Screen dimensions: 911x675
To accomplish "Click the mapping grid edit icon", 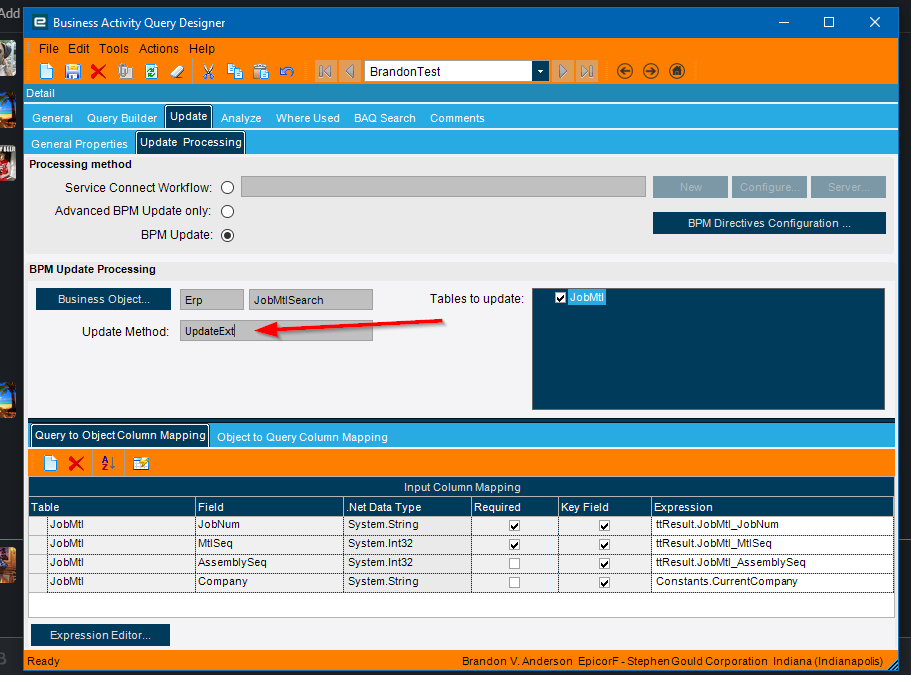I will (x=141, y=463).
